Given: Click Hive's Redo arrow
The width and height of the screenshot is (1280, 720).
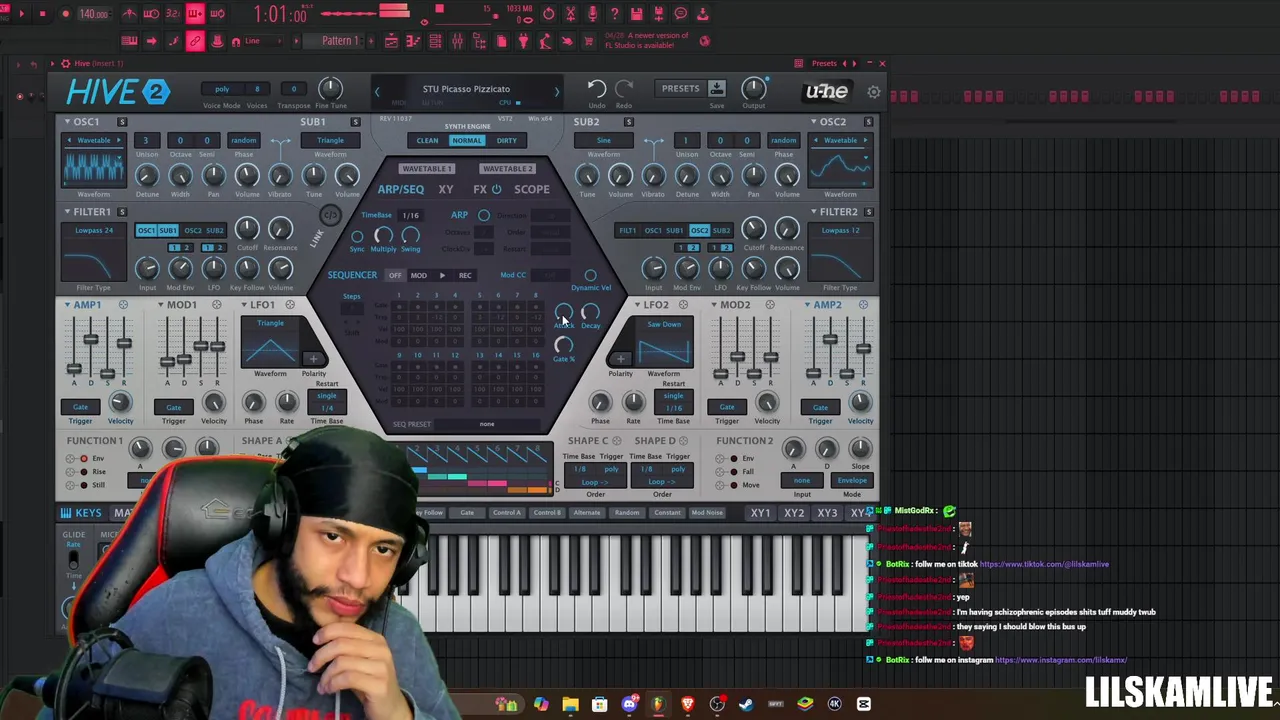Looking at the screenshot, I should pyautogui.click(x=624, y=89).
